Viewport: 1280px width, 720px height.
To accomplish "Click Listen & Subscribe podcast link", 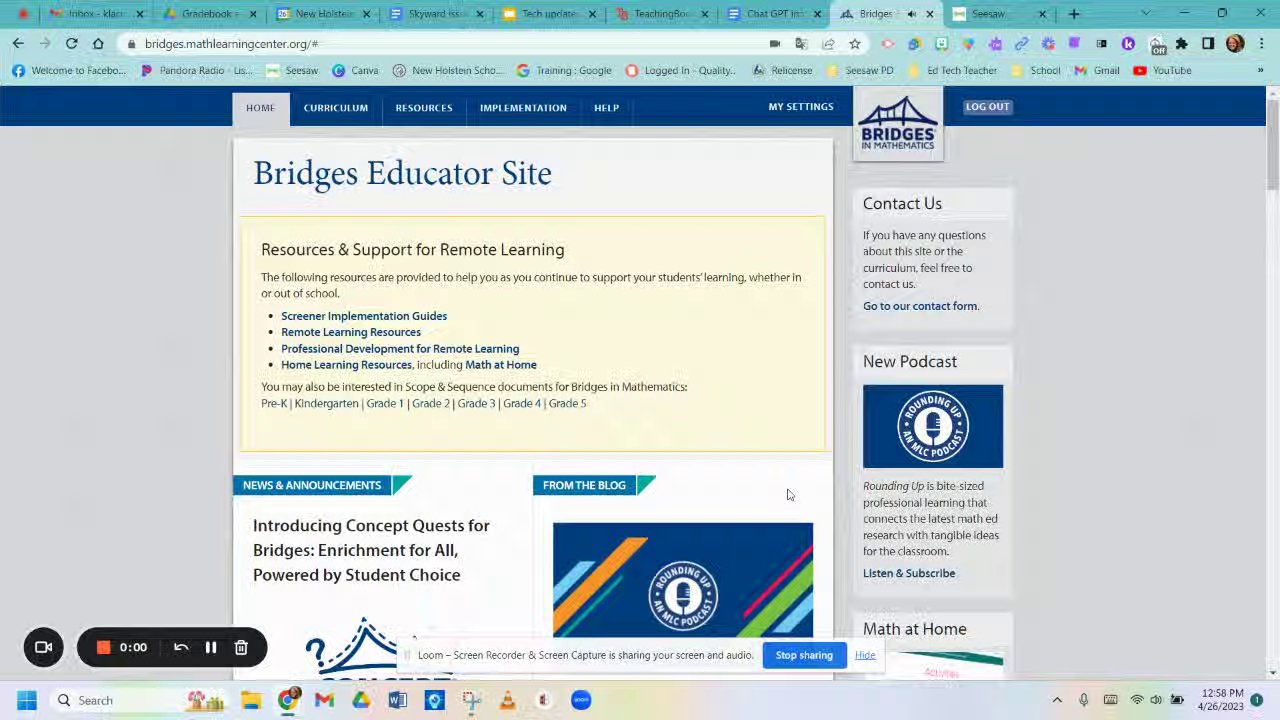I will (909, 573).
